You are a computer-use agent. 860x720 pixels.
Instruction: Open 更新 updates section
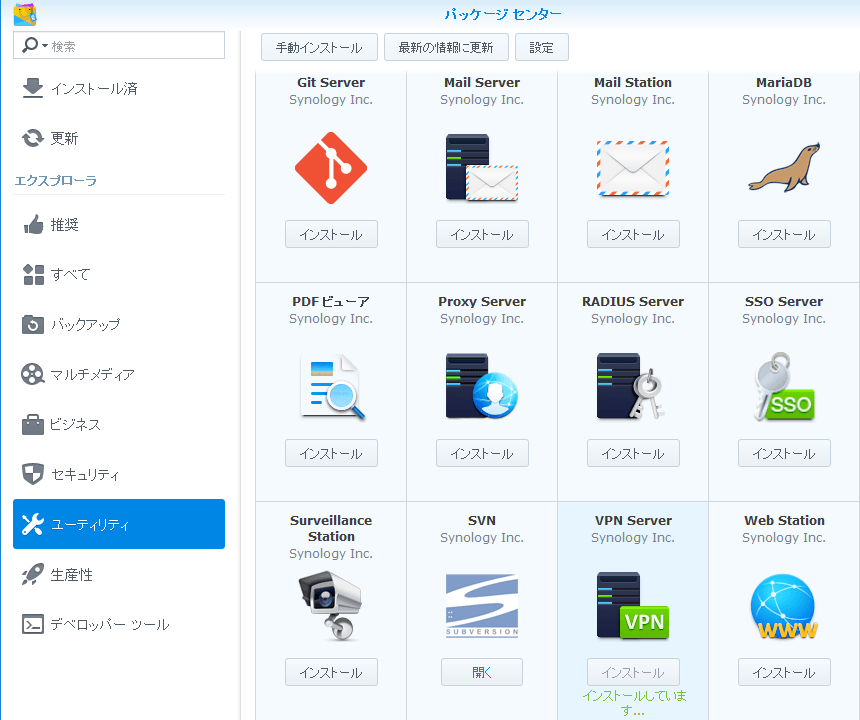pos(119,138)
